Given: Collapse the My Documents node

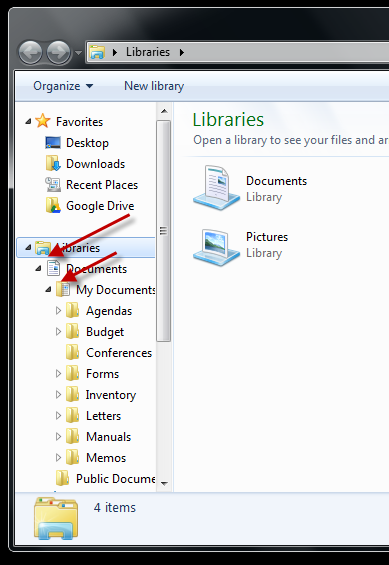Looking at the screenshot, I should [48, 290].
